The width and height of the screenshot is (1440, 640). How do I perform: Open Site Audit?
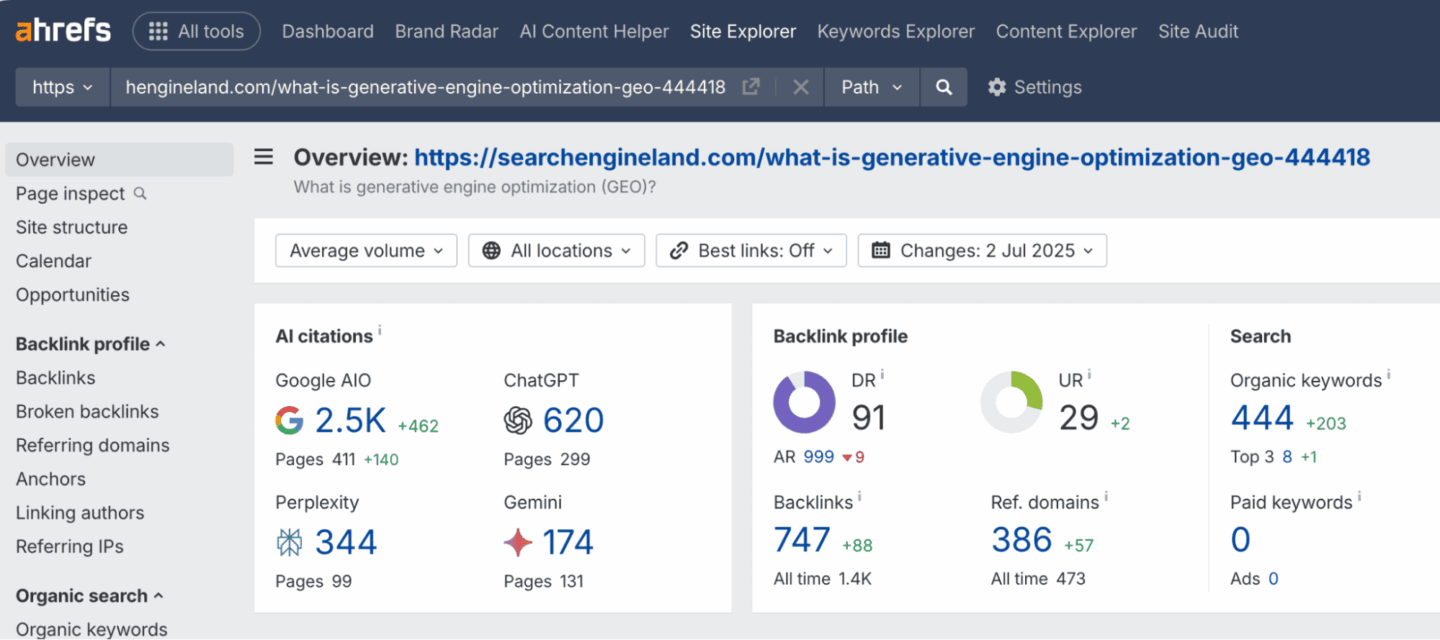[x=1198, y=31]
